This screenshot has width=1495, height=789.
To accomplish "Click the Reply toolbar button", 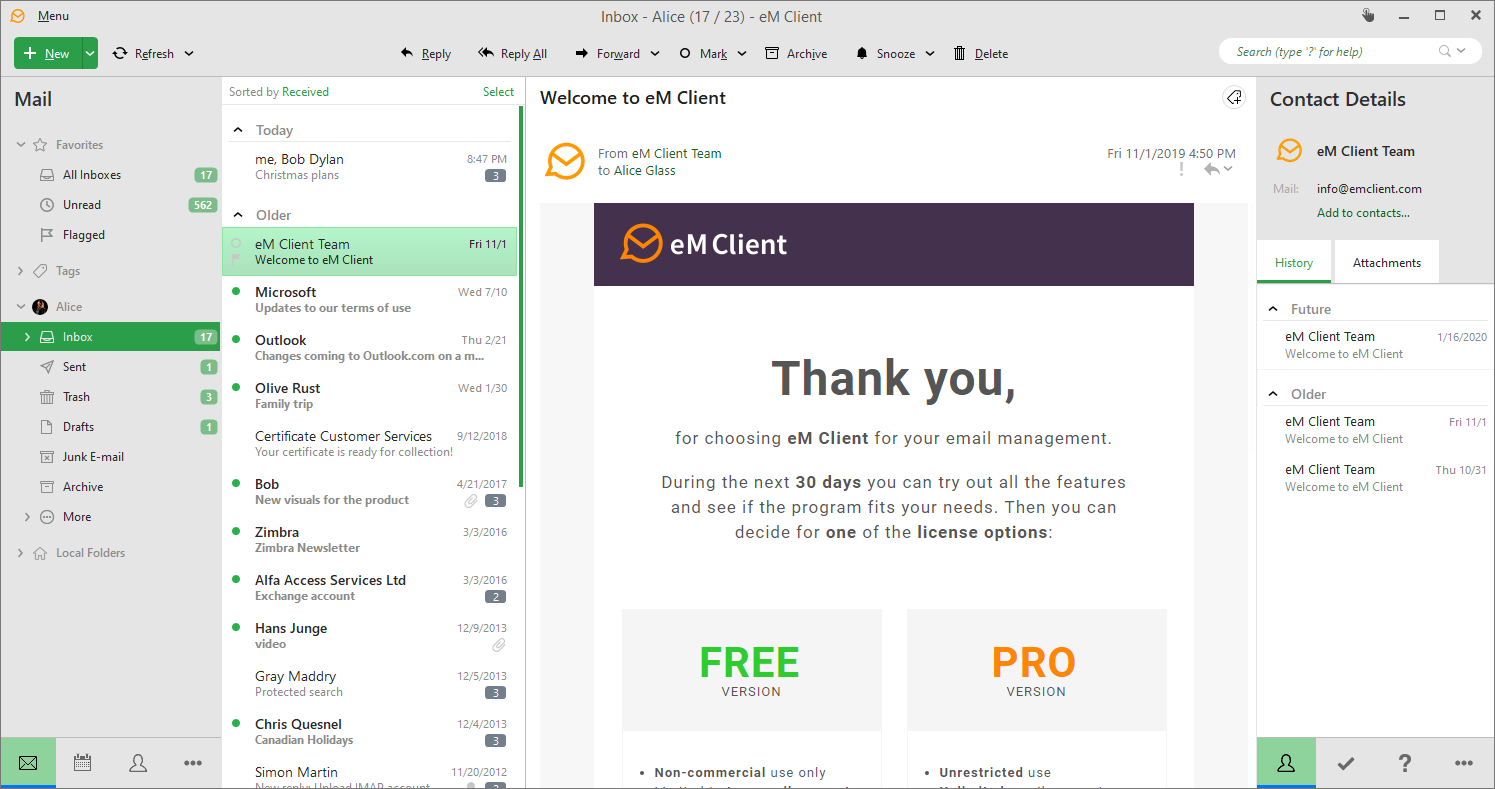I will tap(426, 53).
